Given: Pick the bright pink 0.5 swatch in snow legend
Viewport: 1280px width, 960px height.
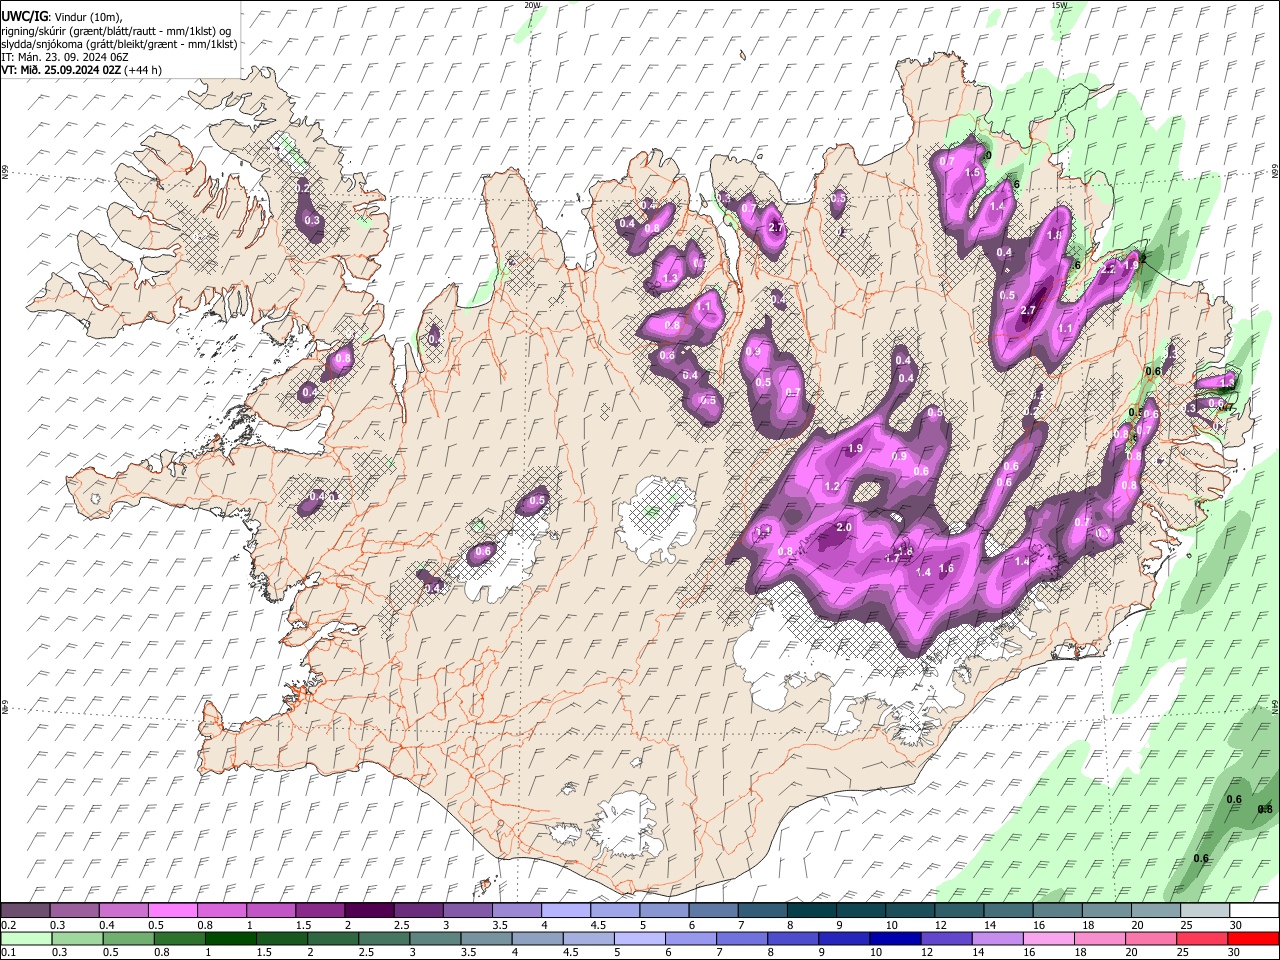Looking at the screenshot, I should (172, 910).
